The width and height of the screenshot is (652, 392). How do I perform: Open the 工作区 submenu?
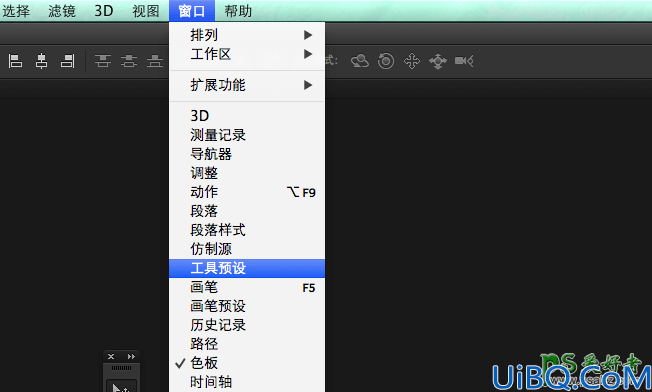[247, 54]
